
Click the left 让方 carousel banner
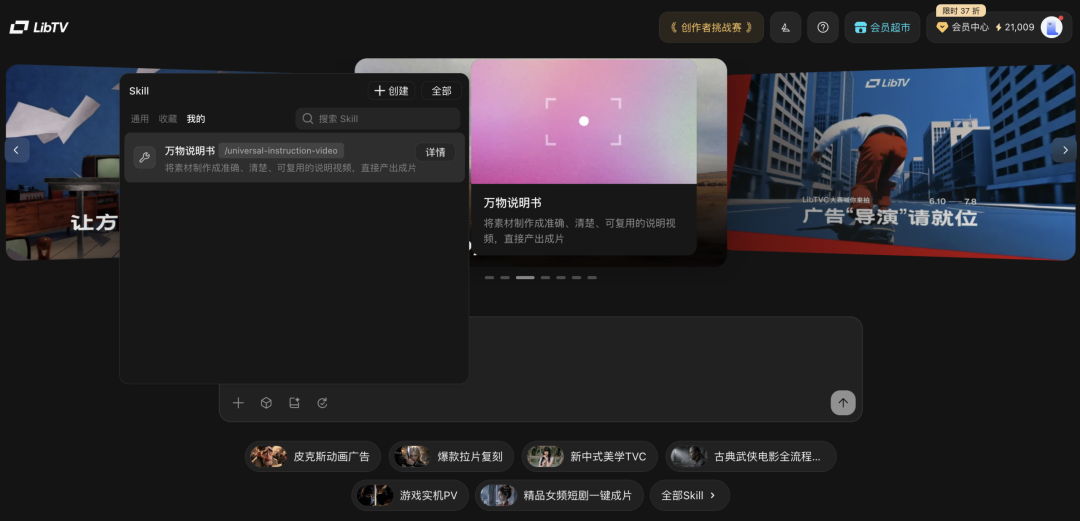click(x=62, y=163)
